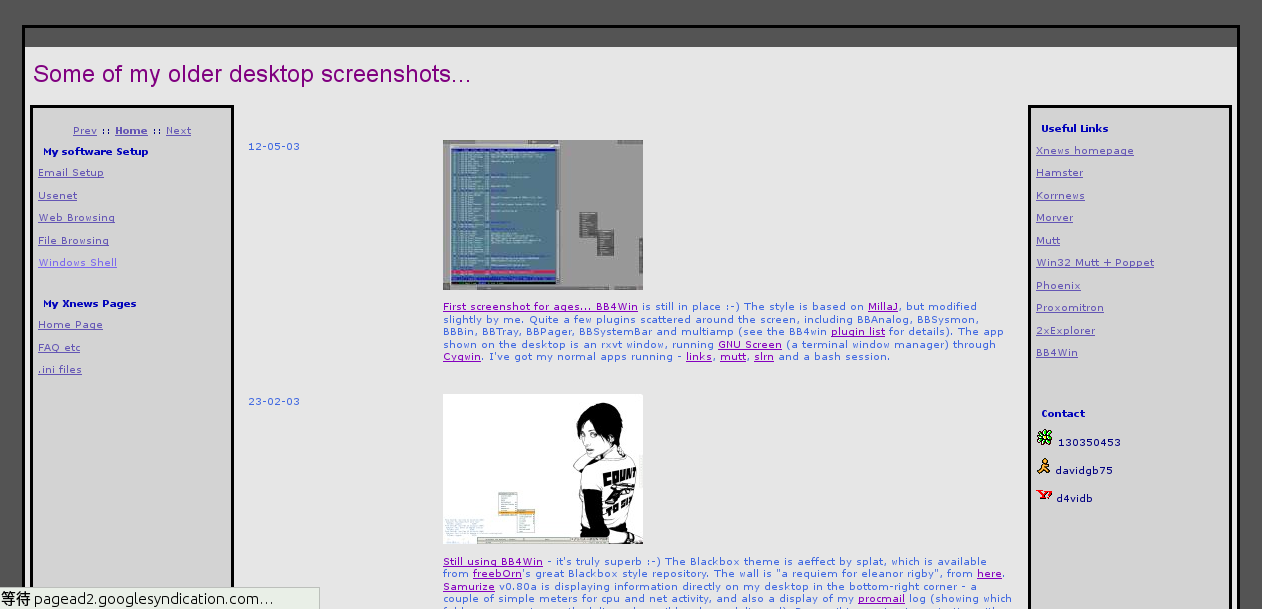Click the d4vidb contact name
The width and height of the screenshot is (1262, 609).
coord(1074,499)
